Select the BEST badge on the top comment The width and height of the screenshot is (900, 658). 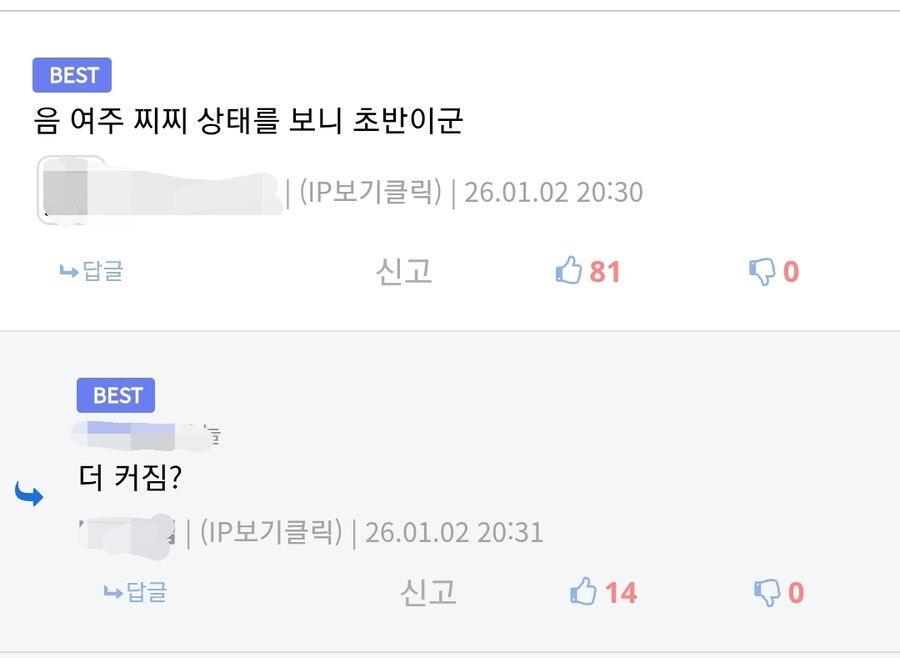(71, 74)
